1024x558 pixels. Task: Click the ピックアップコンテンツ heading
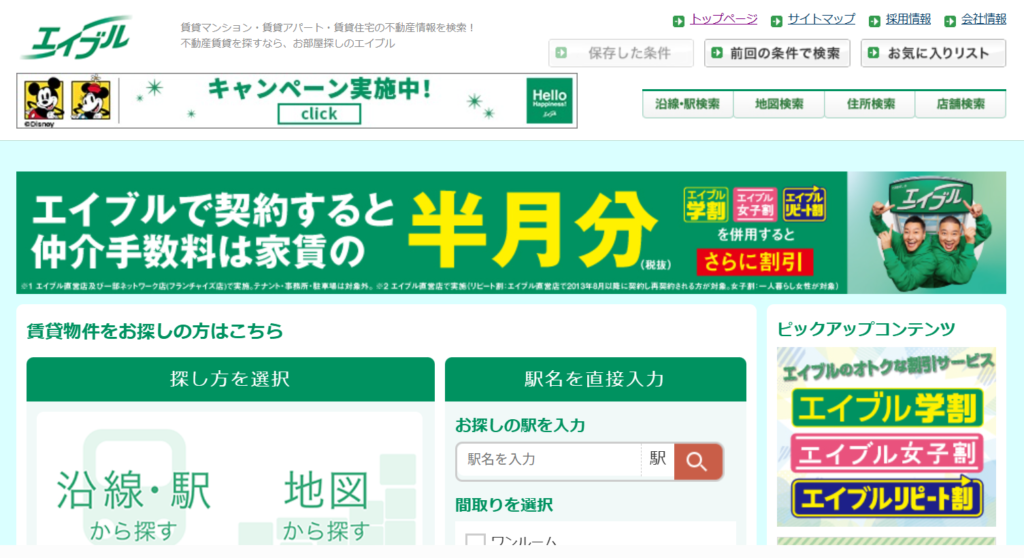click(x=866, y=329)
